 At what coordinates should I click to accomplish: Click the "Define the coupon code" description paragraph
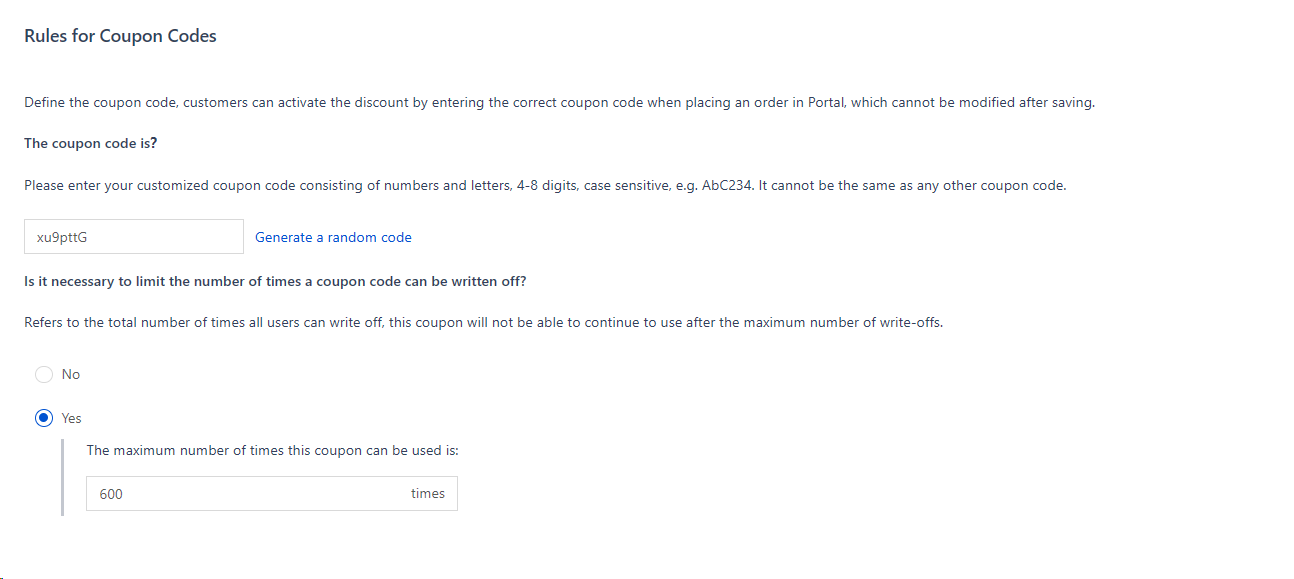pyautogui.click(x=559, y=102)
